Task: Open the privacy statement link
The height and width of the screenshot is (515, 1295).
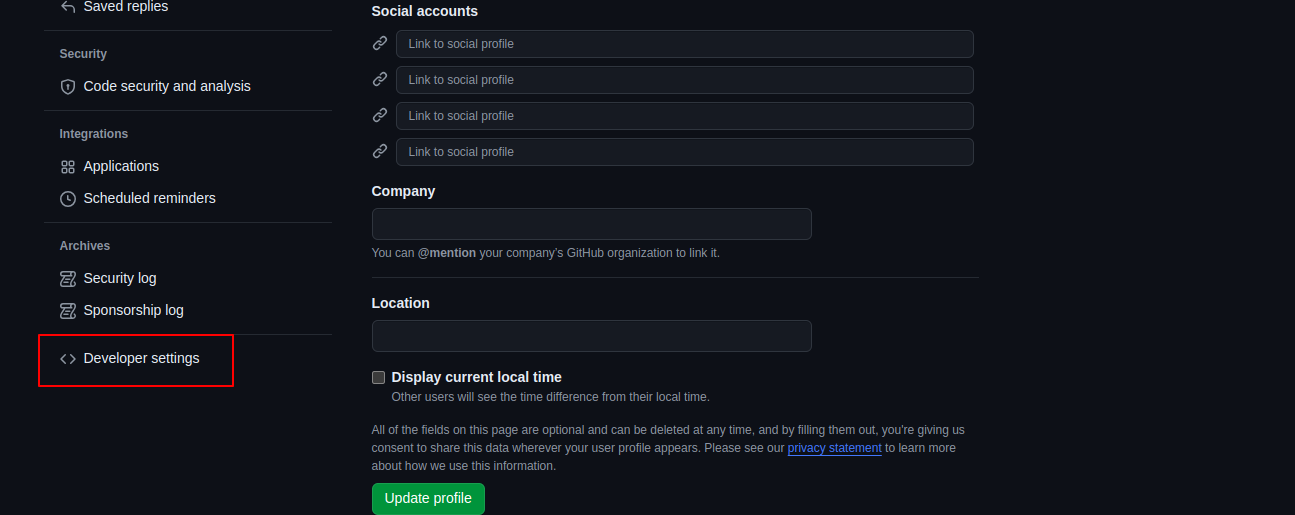Action: click(834, 448)
